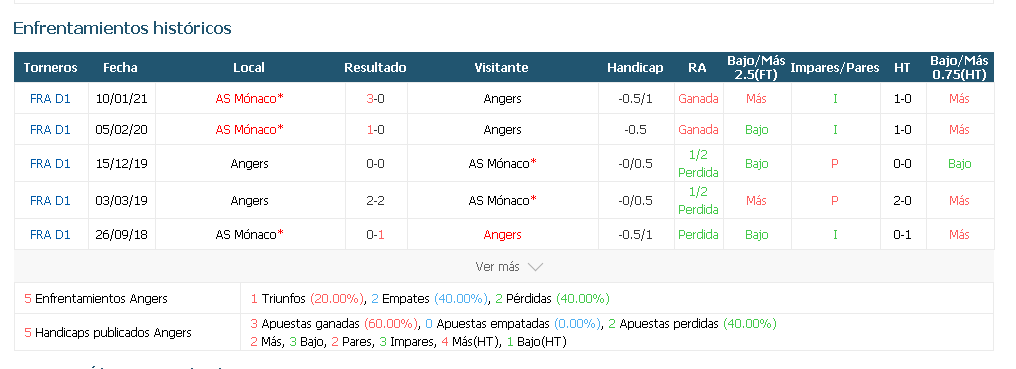1016x369 pixels.
Task: Open FRA D1 link for 05/02/20
Action: 50,130
